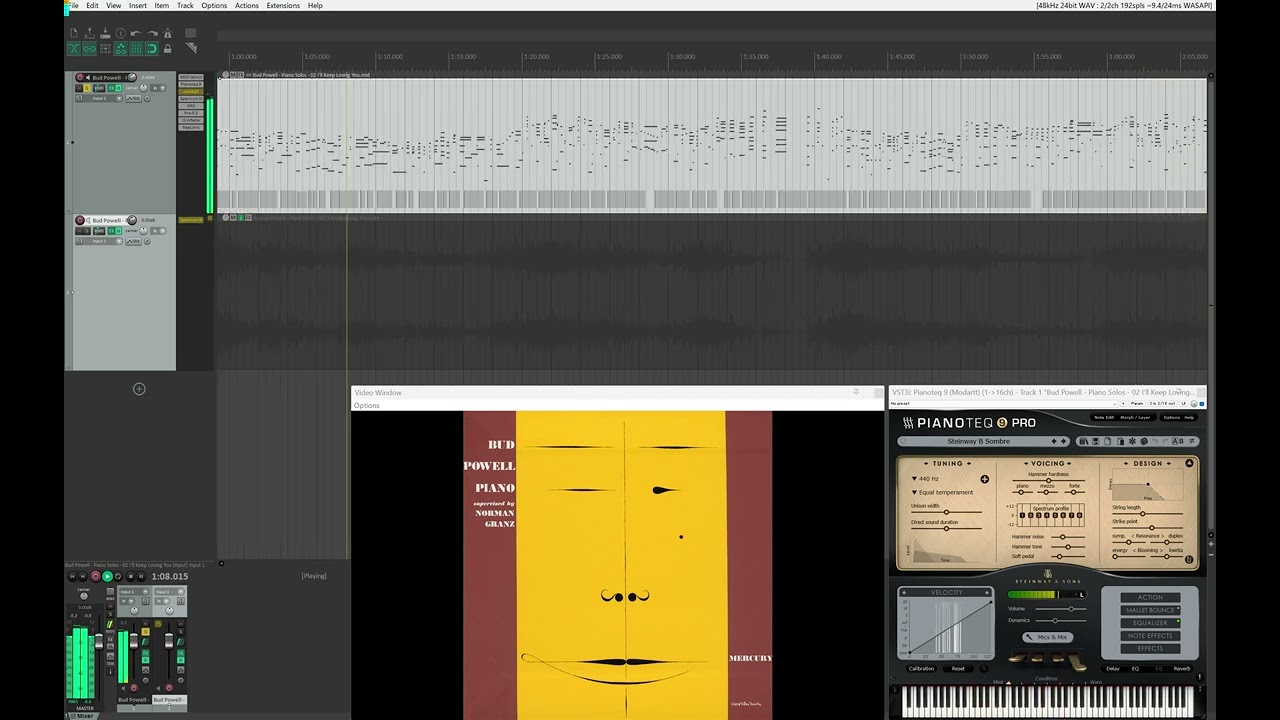The height and width of the screenshot is (720, 1280).
Task: Open the Insert menu
Action: 138,5
